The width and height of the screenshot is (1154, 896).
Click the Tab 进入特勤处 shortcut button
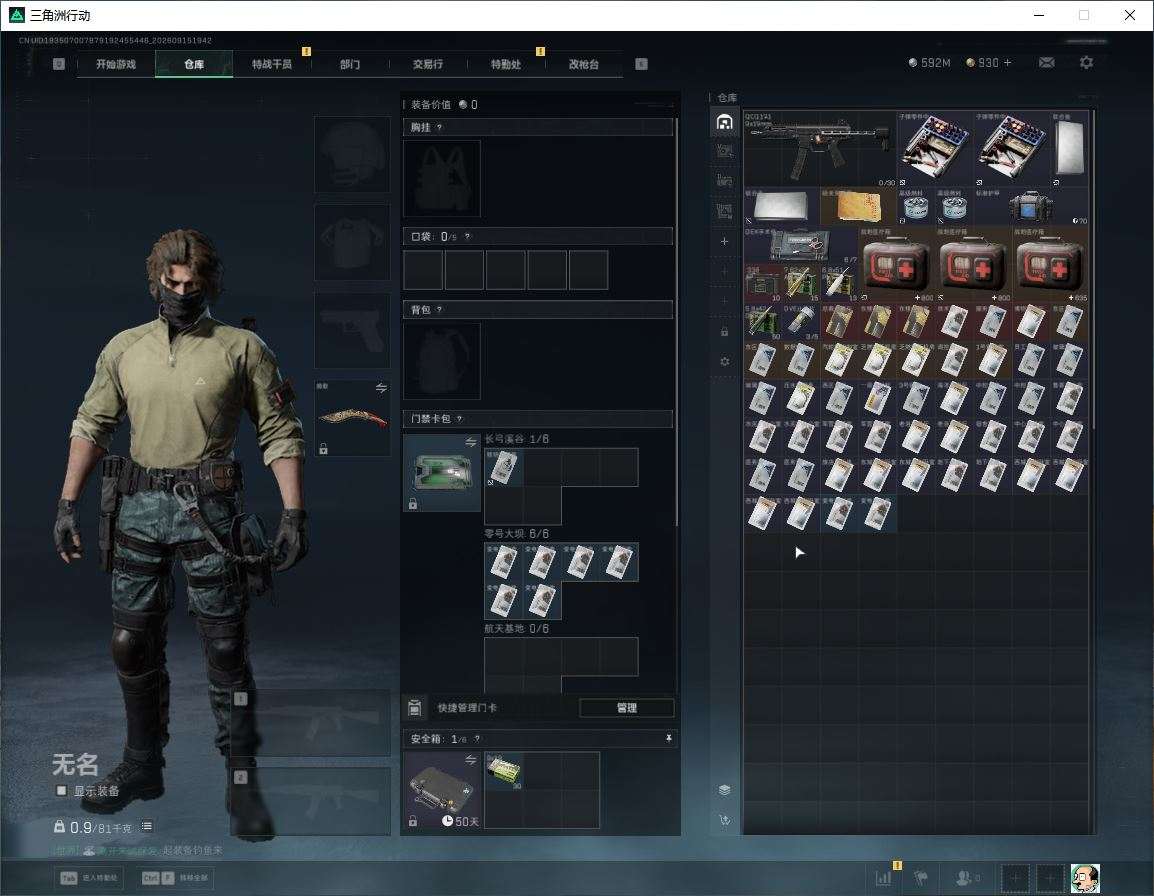89,878
